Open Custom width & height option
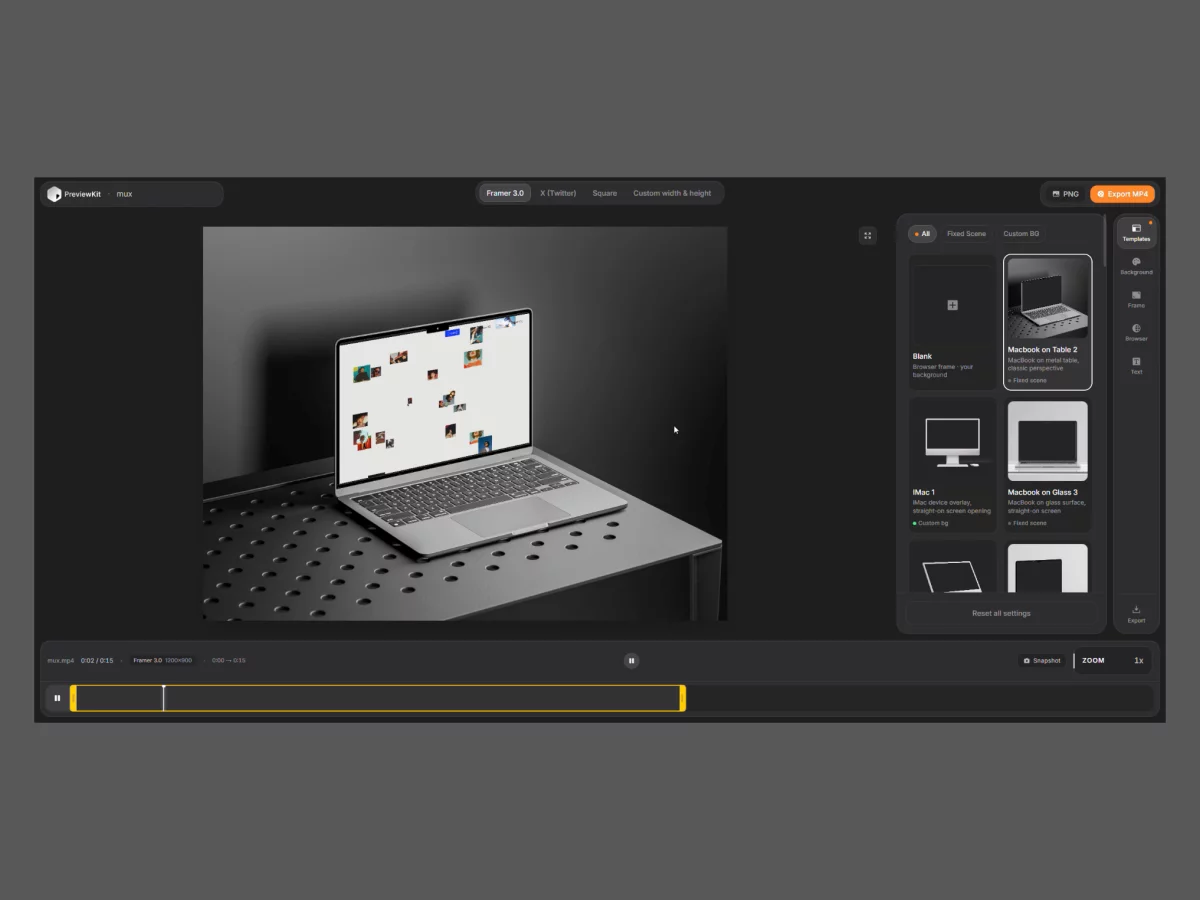This screenshot has width=1200, height=900. (672, 193)
